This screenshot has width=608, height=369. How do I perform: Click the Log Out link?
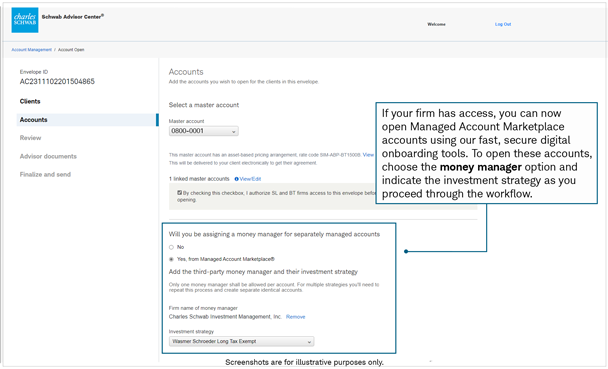[x=503, y=24]
